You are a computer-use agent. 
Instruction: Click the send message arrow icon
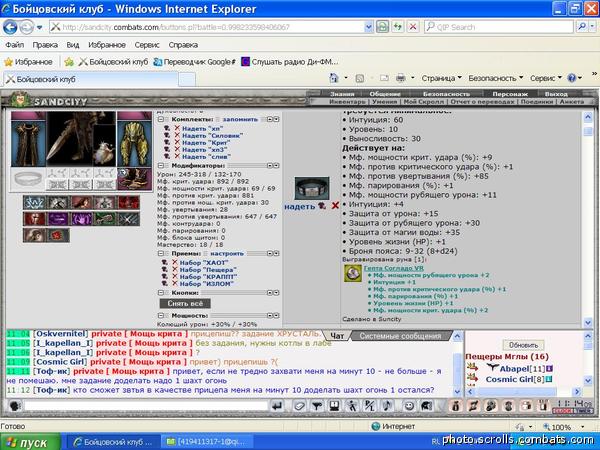[x=277, y=406]
